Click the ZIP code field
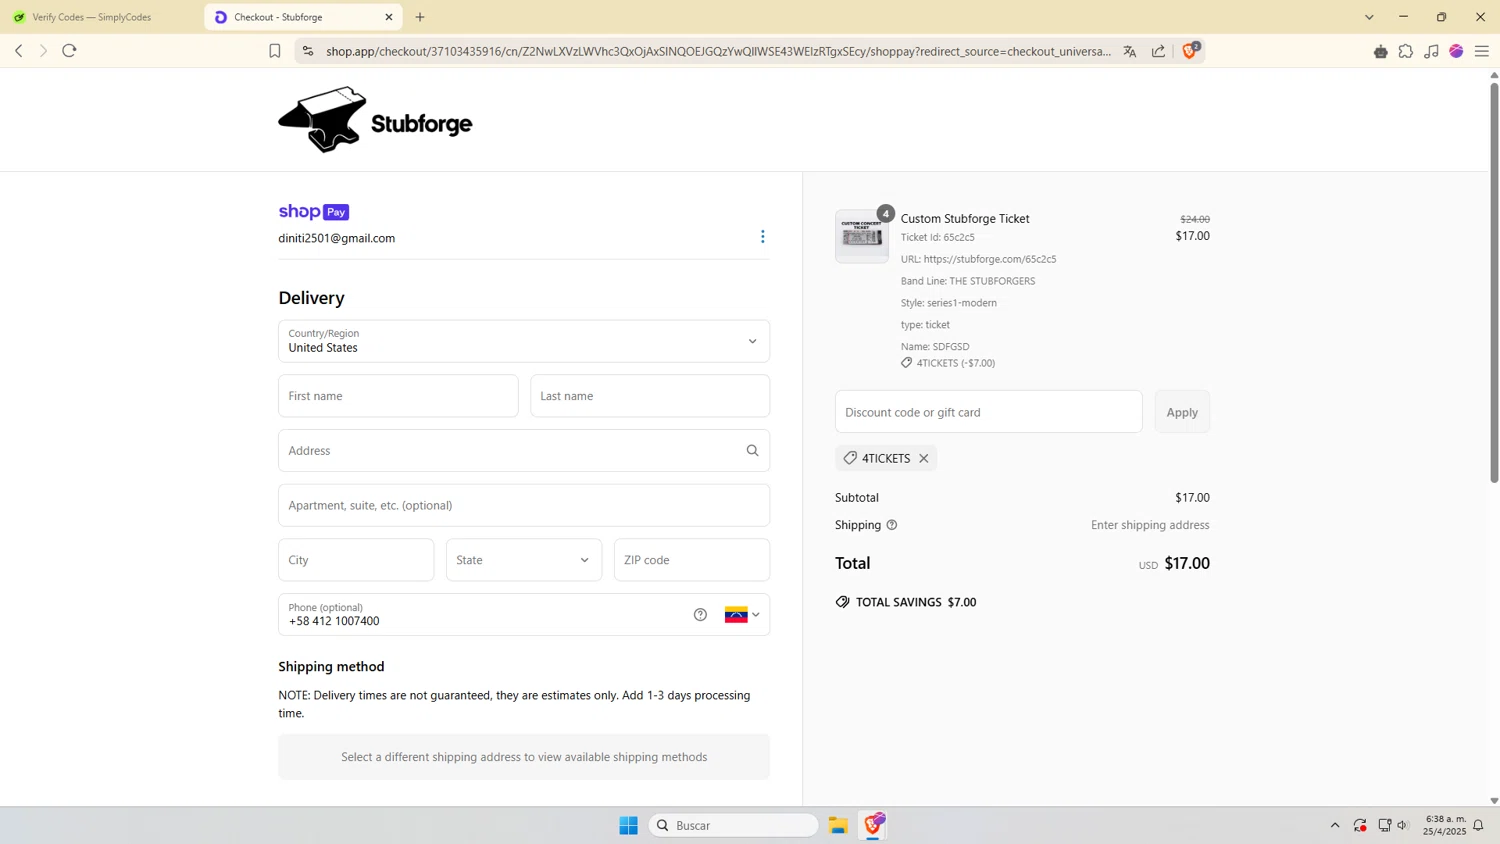This screenshot has height=844, width=1500. coord(692,560)
